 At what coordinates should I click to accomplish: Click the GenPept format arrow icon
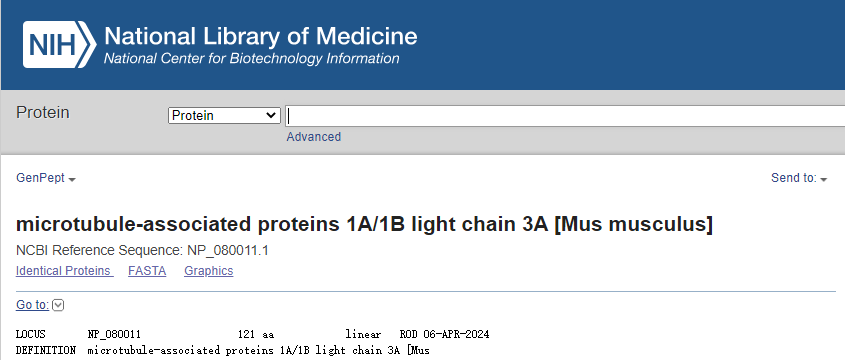(x=72, y=179)
